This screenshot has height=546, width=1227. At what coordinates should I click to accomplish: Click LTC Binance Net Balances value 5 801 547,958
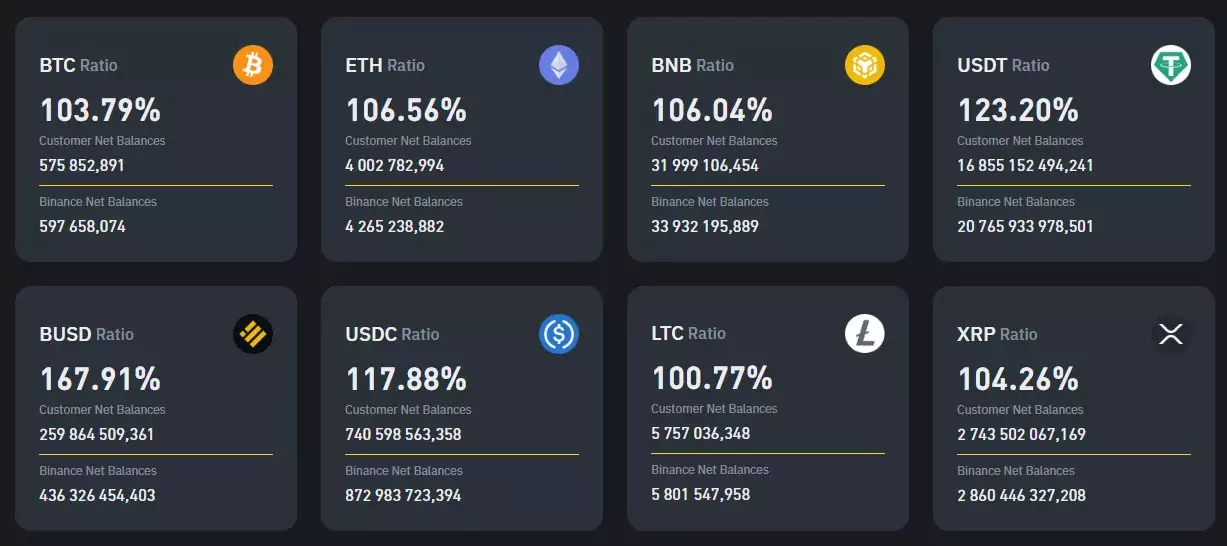[x=701, y=494]
